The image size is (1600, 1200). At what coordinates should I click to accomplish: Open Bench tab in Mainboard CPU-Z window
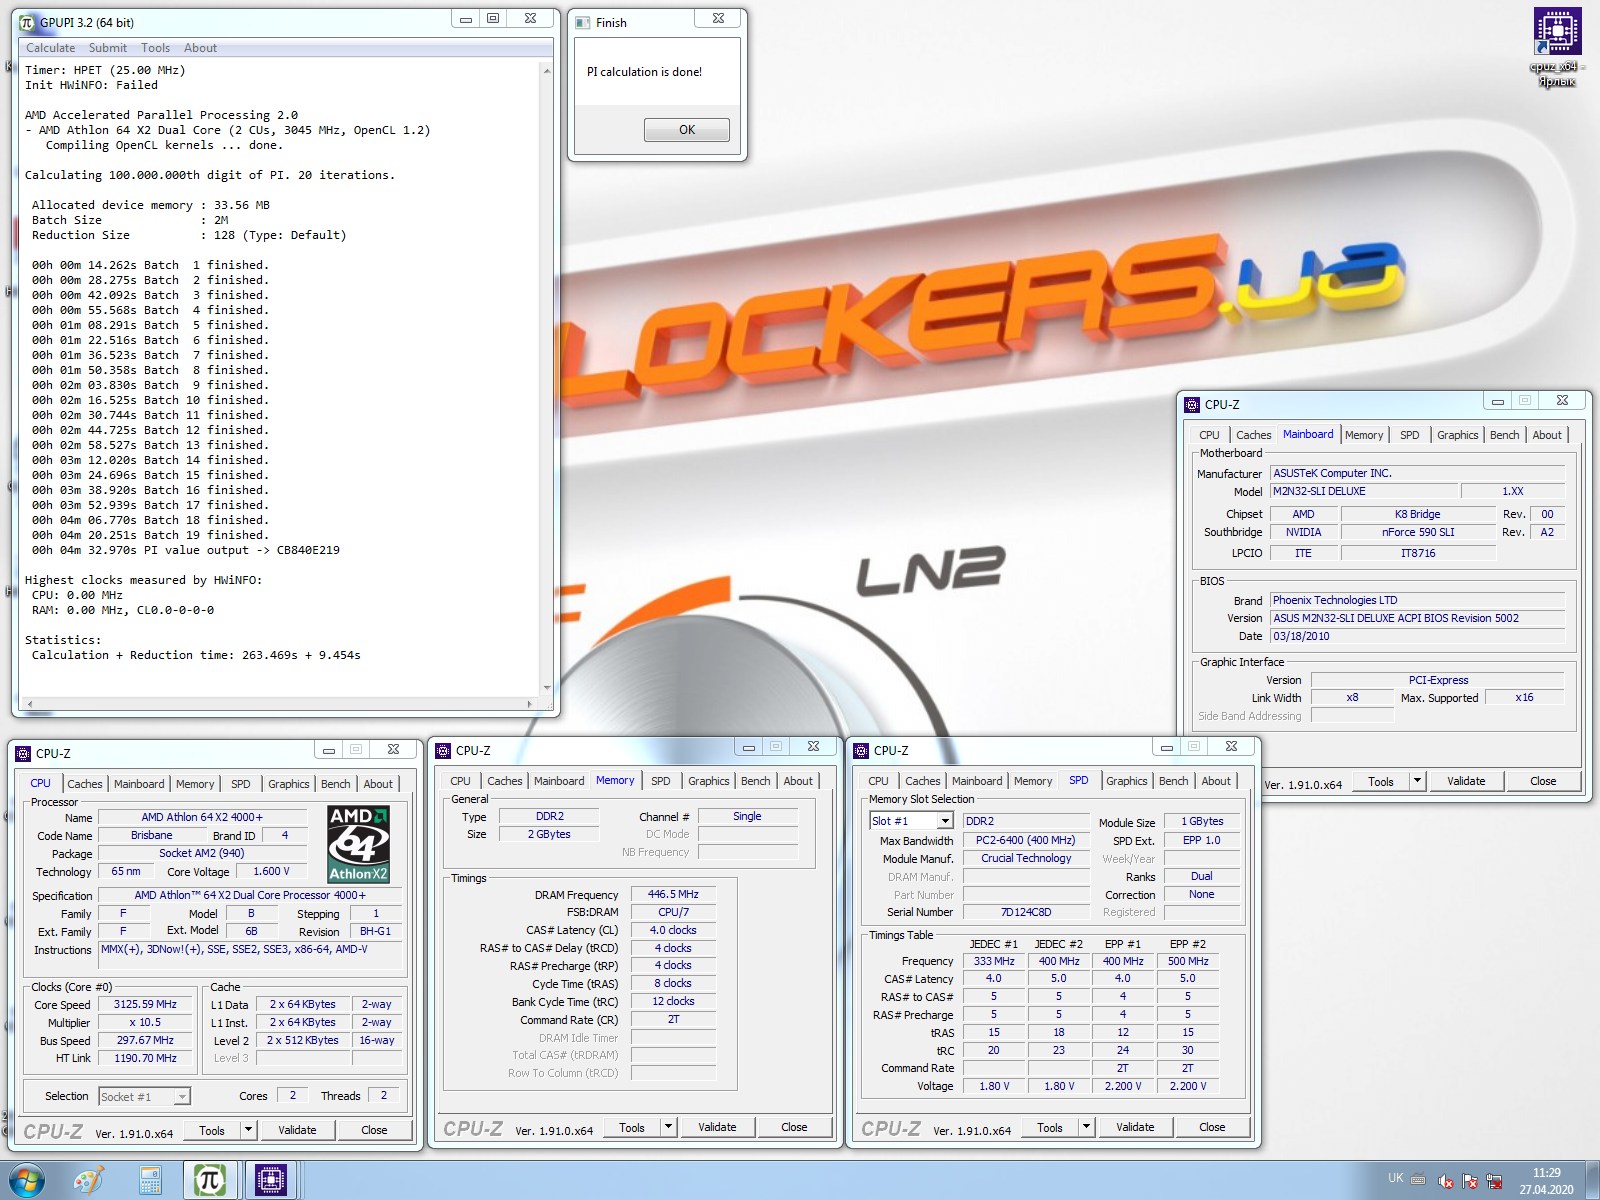tap(1504, 435)
